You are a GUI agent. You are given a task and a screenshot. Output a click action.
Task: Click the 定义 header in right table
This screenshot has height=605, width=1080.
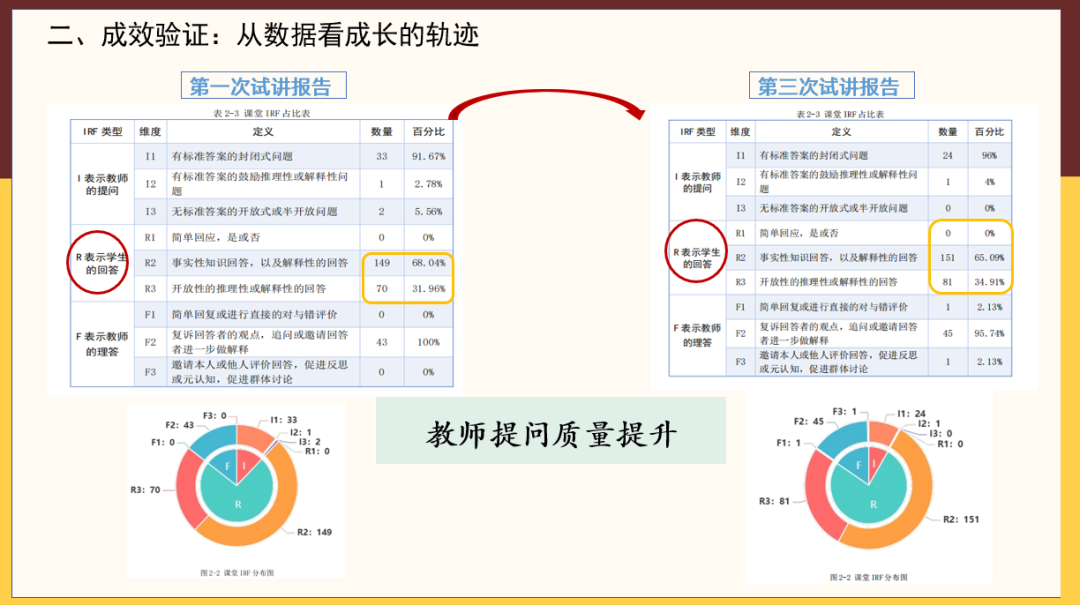(x=840, y=132)
